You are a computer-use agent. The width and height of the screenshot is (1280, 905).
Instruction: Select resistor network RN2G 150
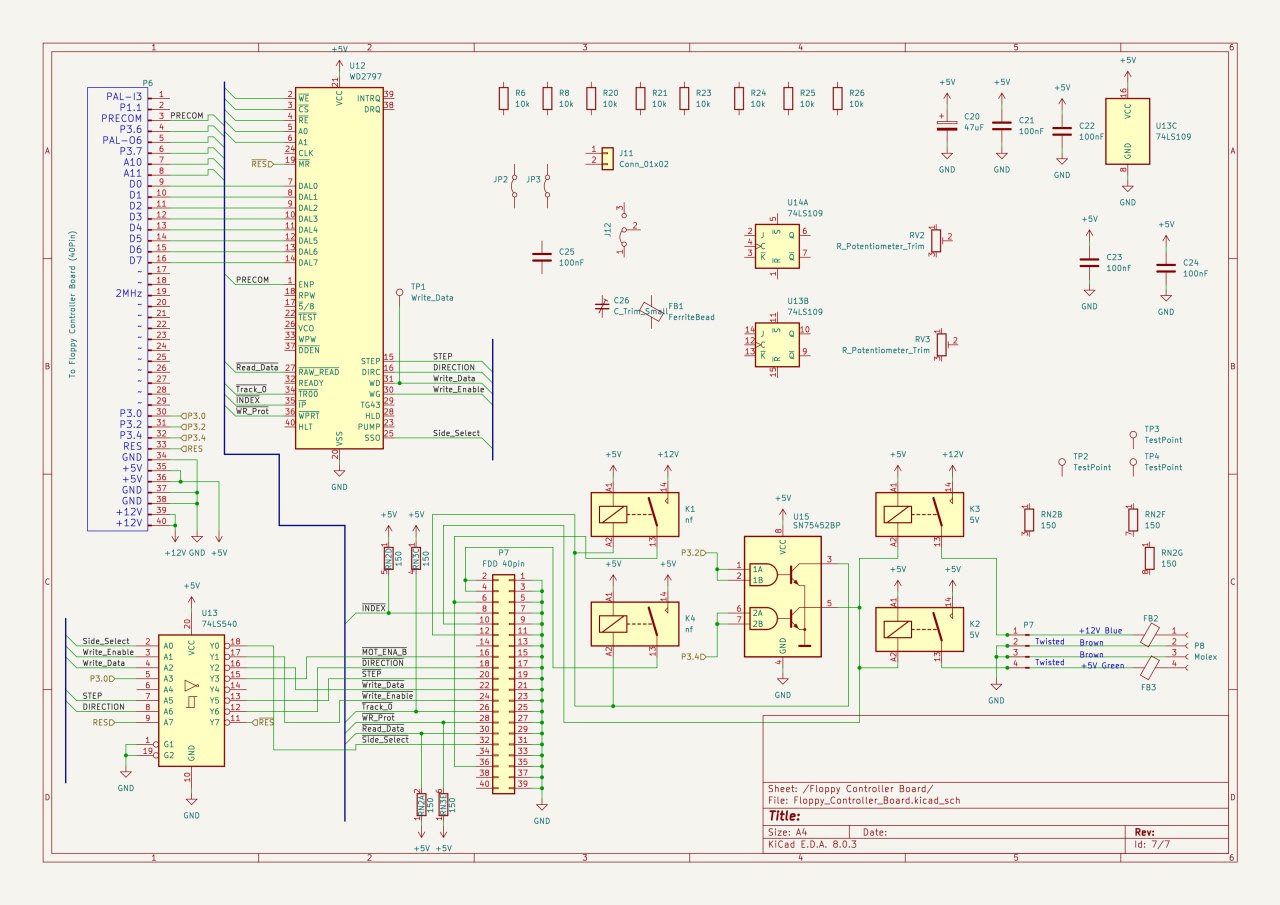[x=1149, y=559]
